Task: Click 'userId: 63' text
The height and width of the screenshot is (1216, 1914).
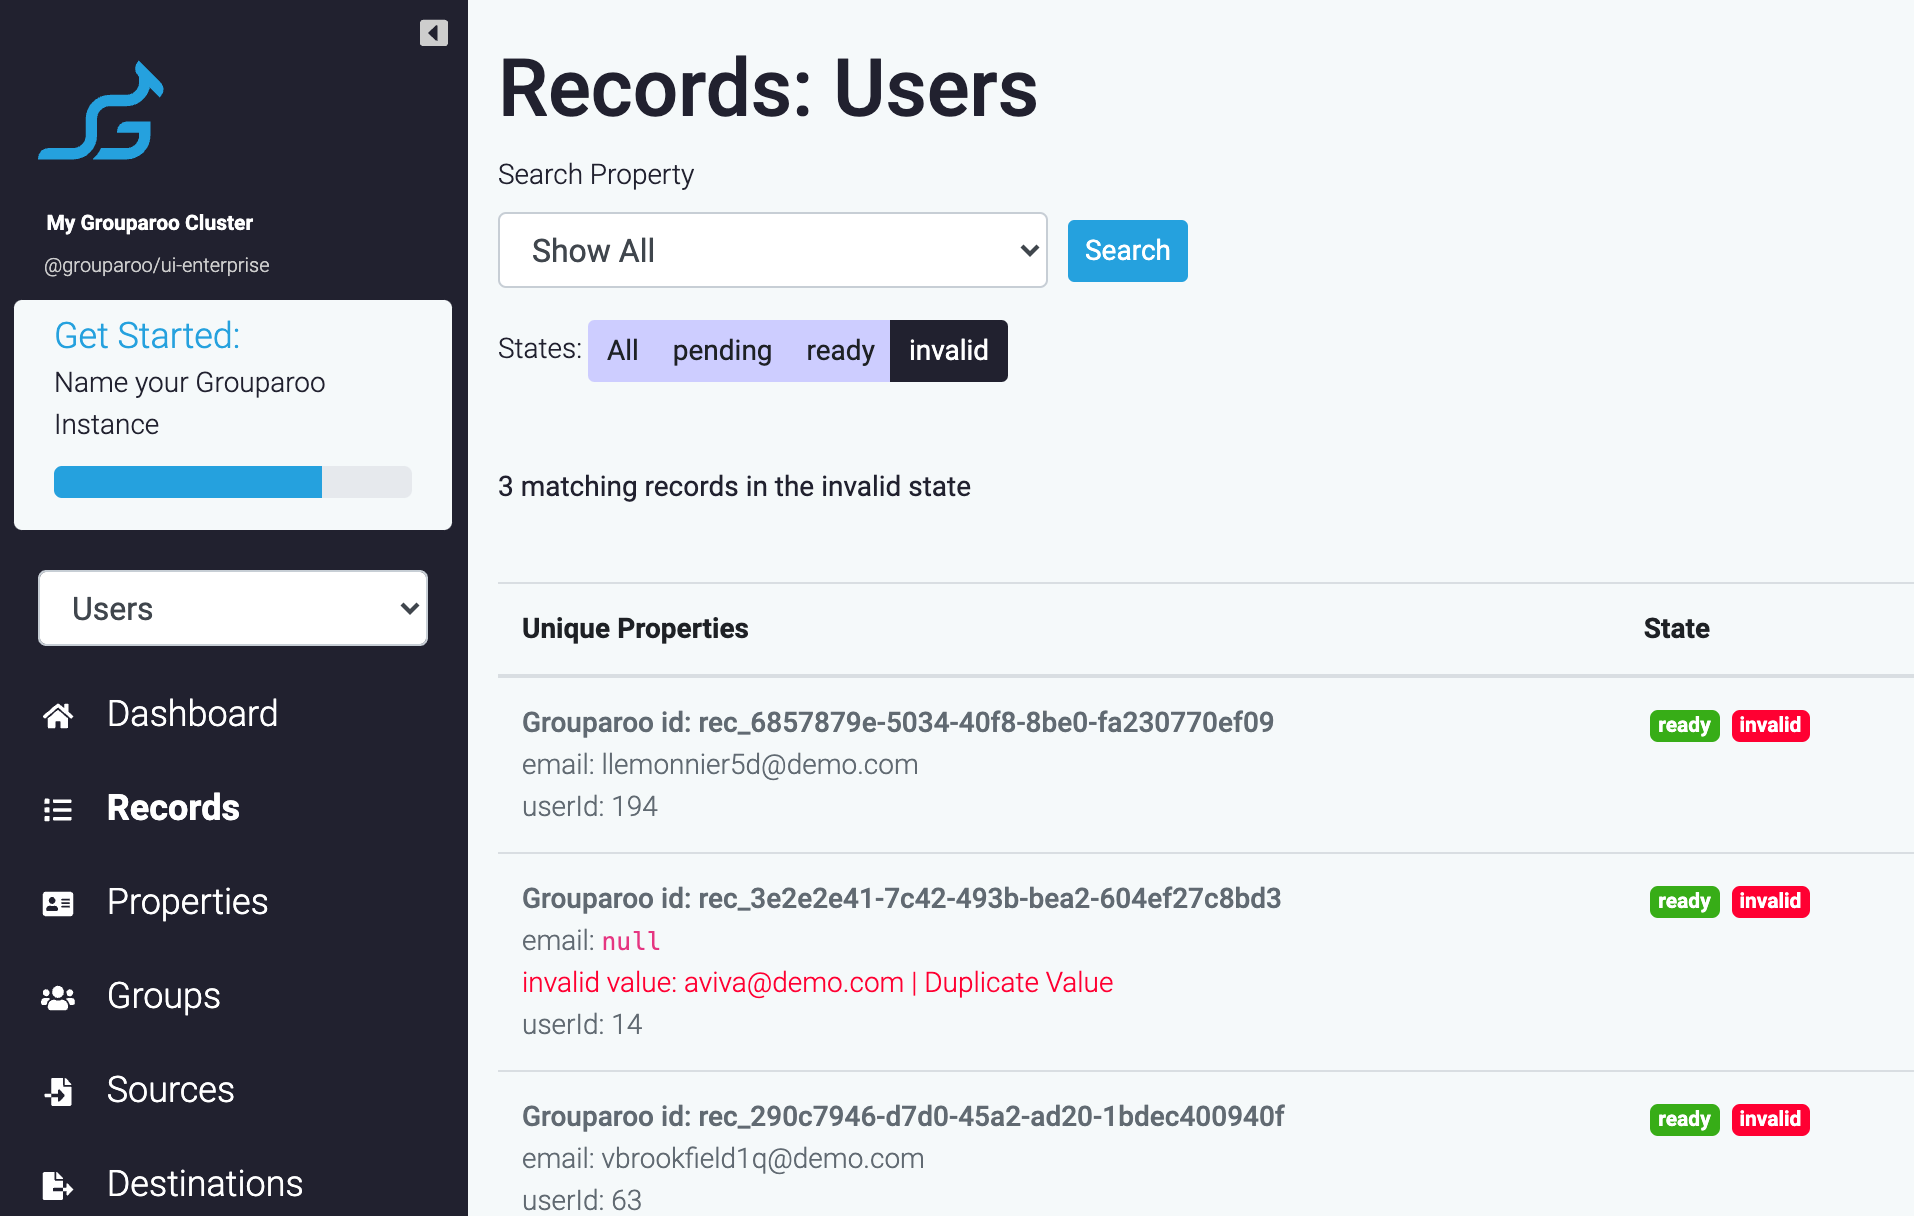Action: 582,1200
